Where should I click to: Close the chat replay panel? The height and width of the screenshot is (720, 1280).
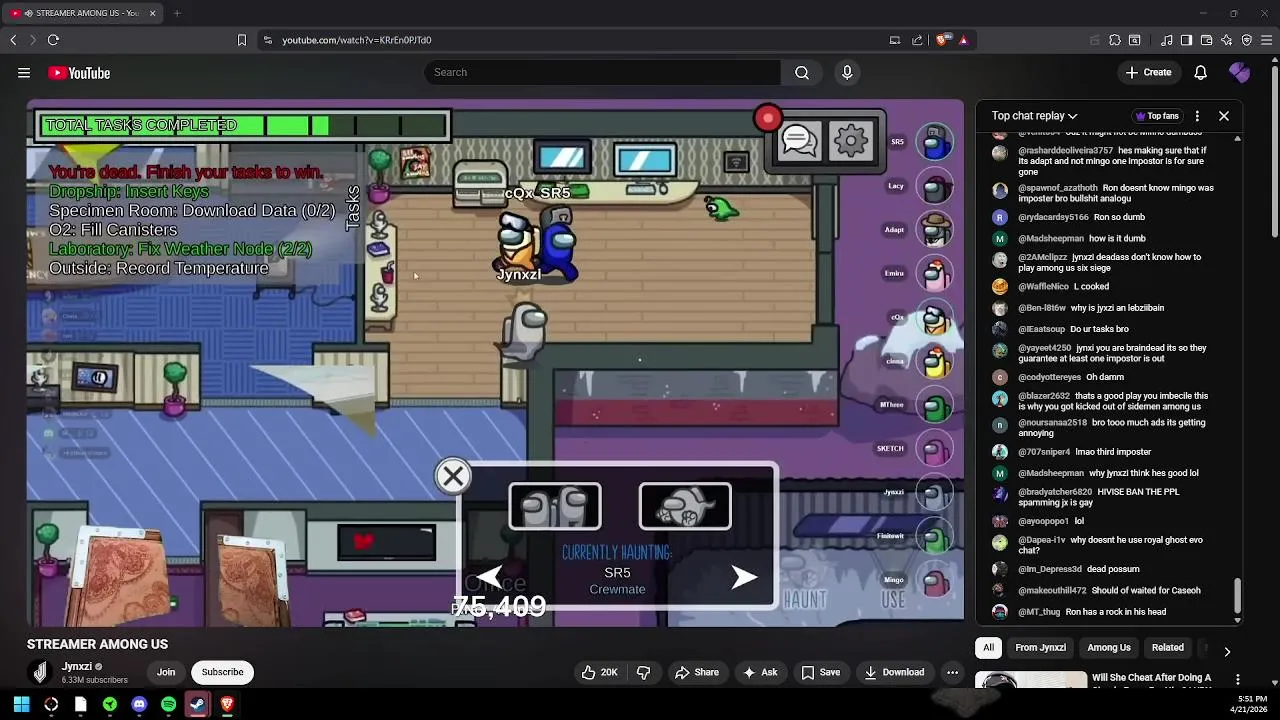[x=1224, y=116]
